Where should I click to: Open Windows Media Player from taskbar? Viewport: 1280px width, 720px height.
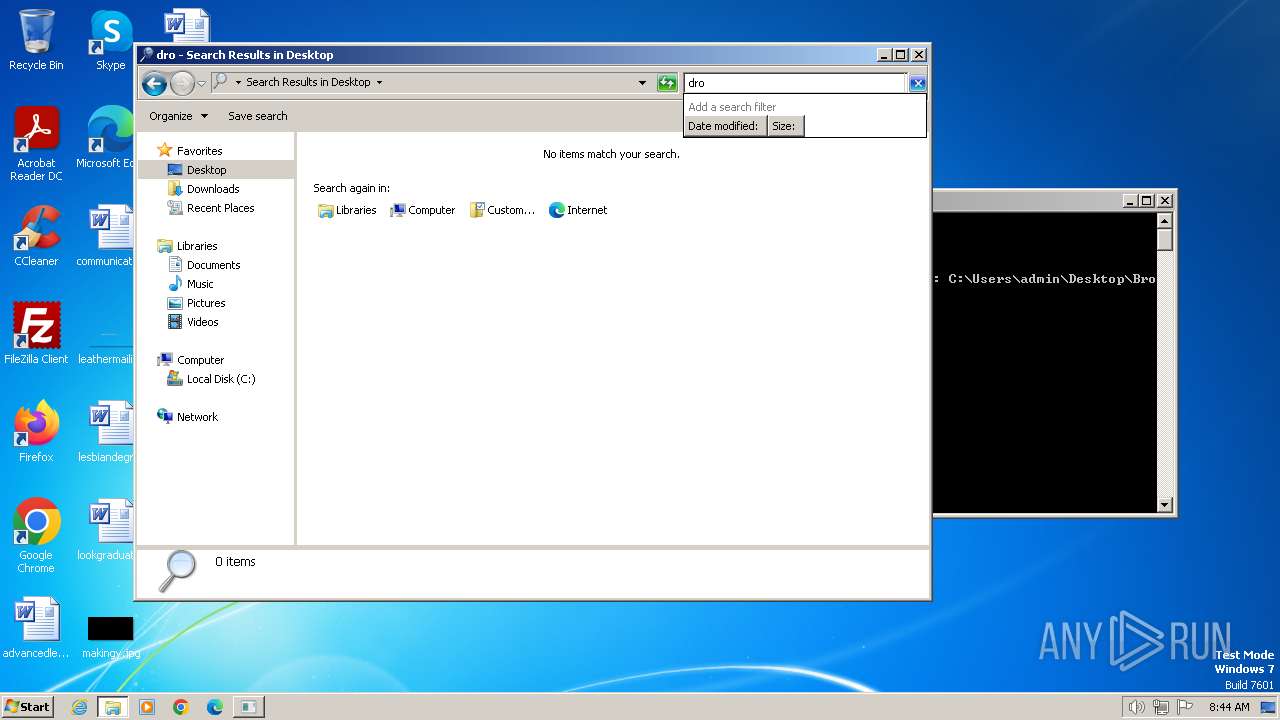[x=147, y=707]
